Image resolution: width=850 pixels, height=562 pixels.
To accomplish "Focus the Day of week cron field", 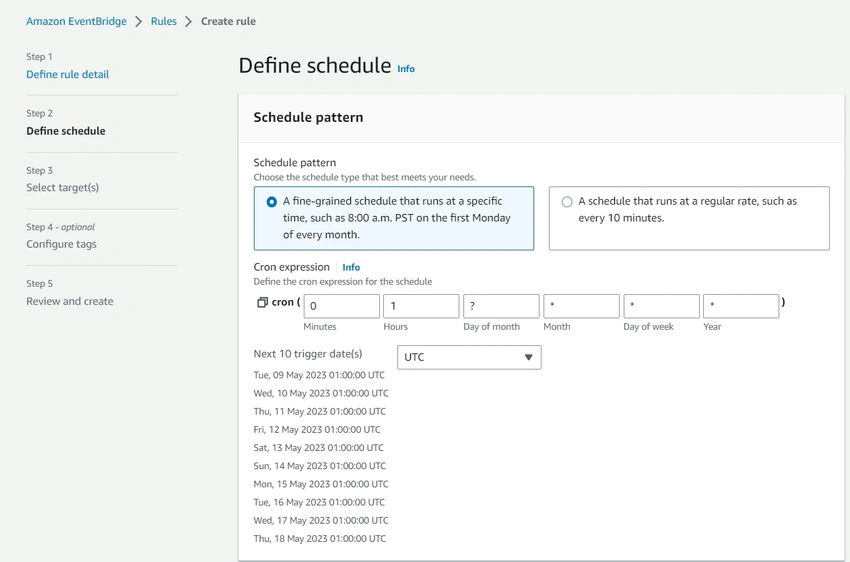I will (661, 306).
